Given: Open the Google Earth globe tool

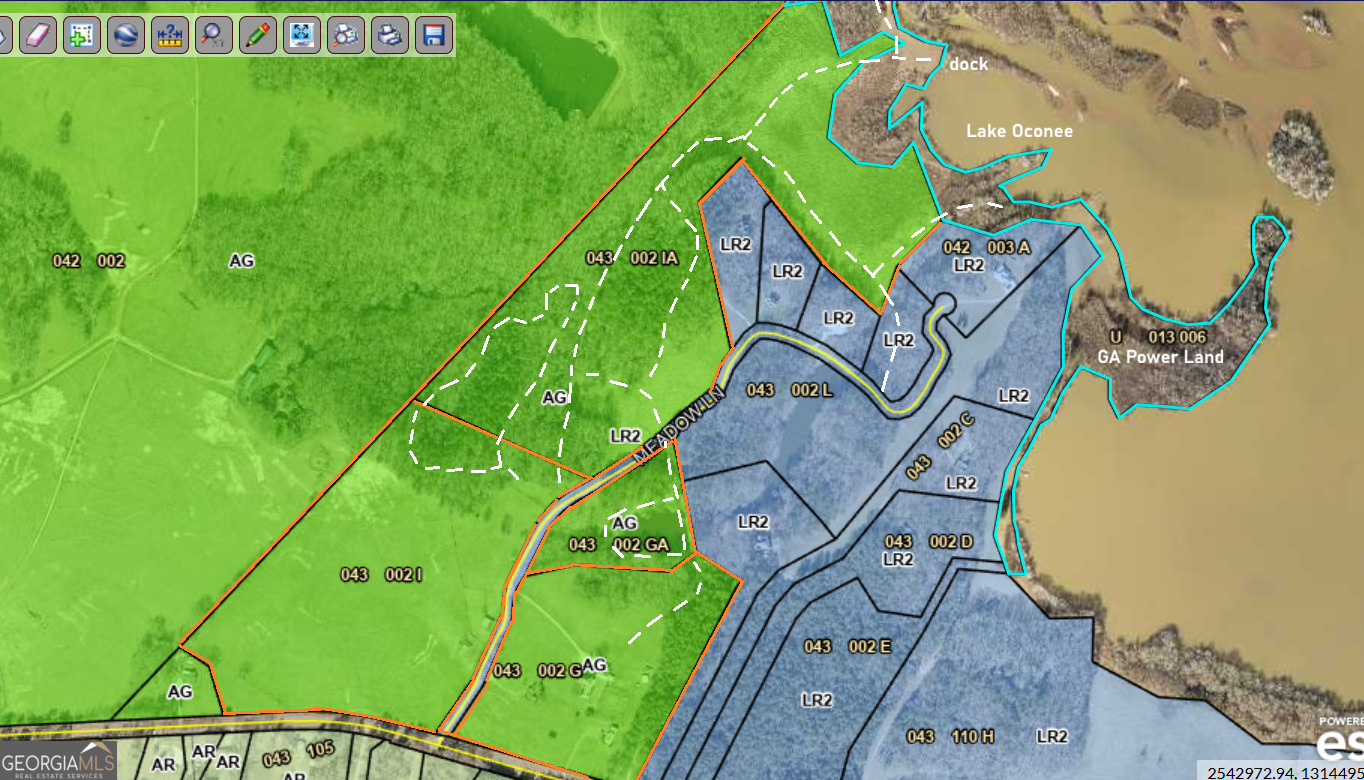Looking at the screenshot, I should 126,35.
